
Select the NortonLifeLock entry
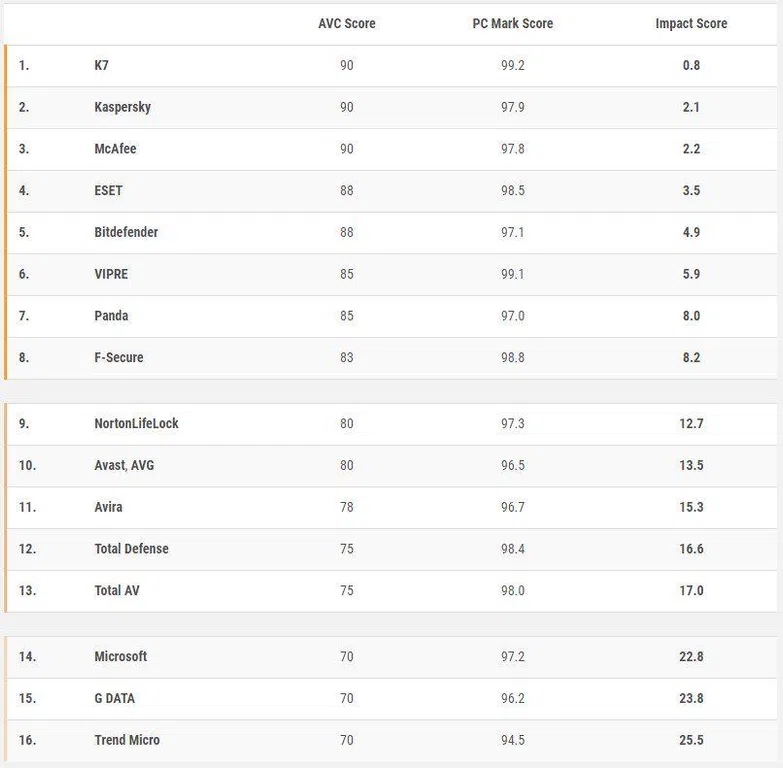136,423
